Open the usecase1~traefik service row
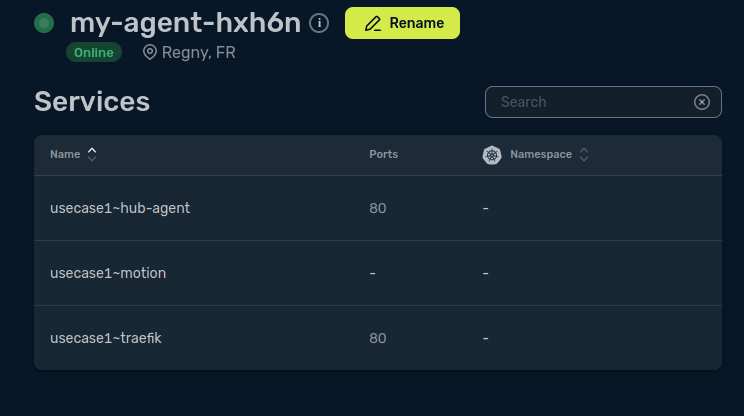The height and width of the screenshot is (416, 744). tap(378, 338)
